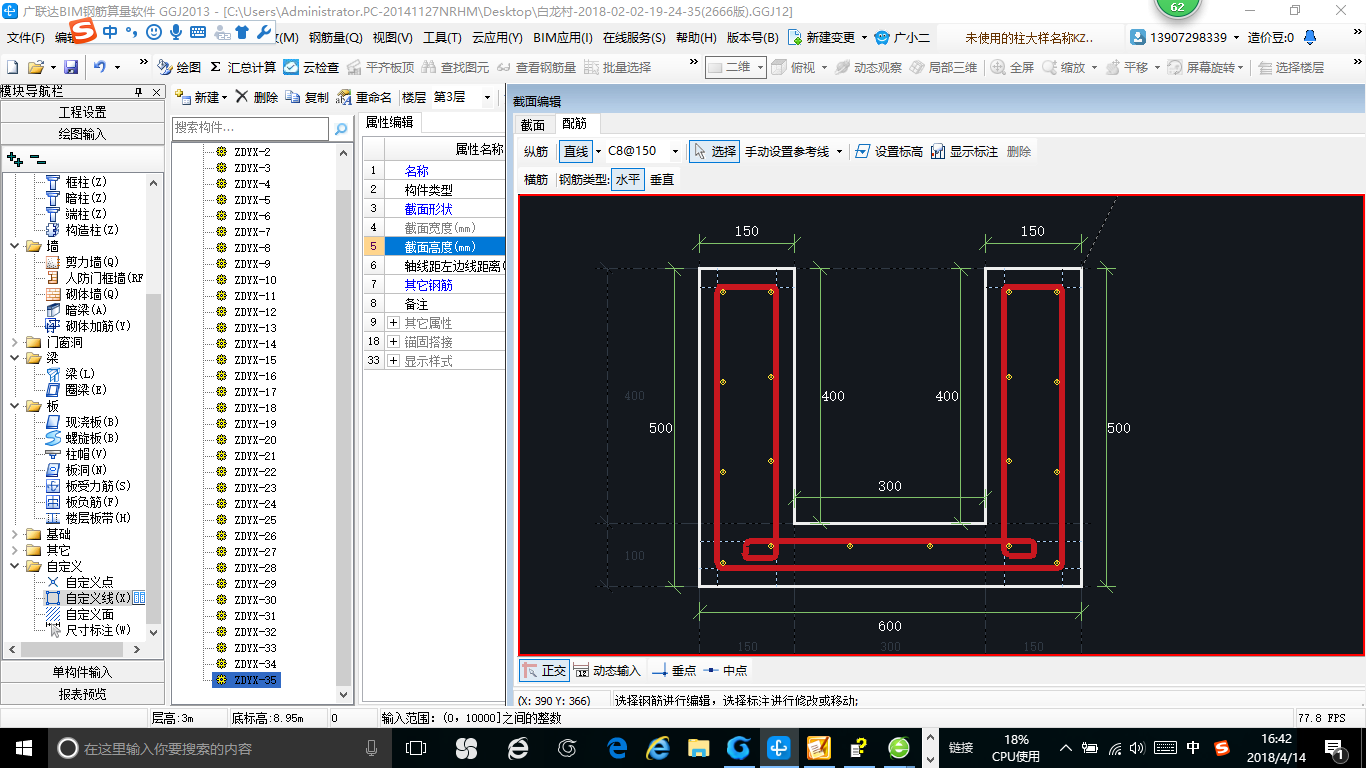Select the 垂直 rebar type

click(662, 180)
